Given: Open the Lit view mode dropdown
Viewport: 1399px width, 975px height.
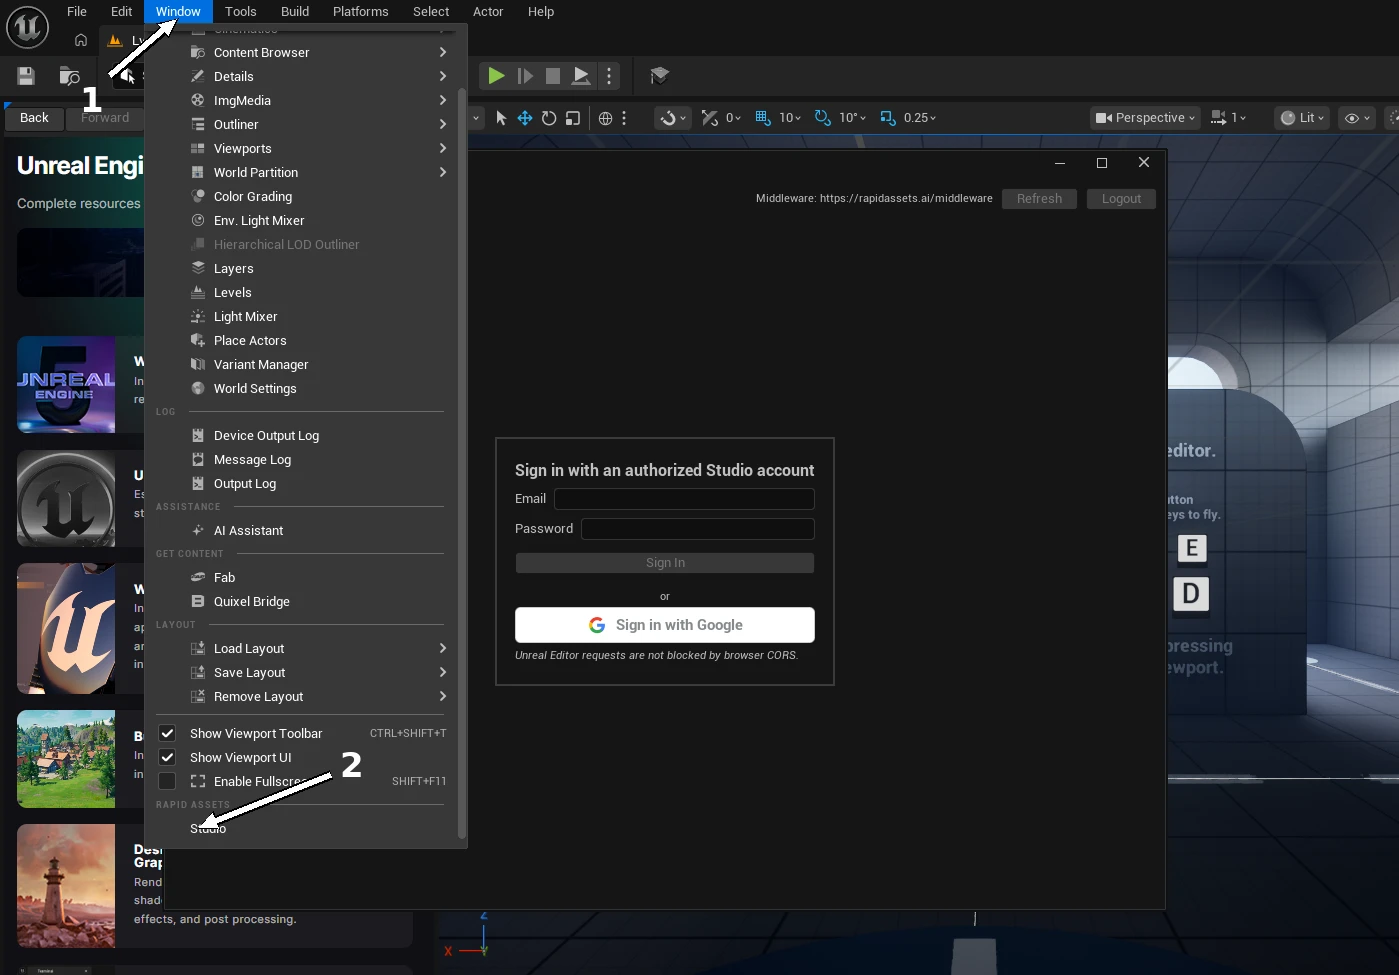Looking at the screenshot, I should tap(1303, 118).
